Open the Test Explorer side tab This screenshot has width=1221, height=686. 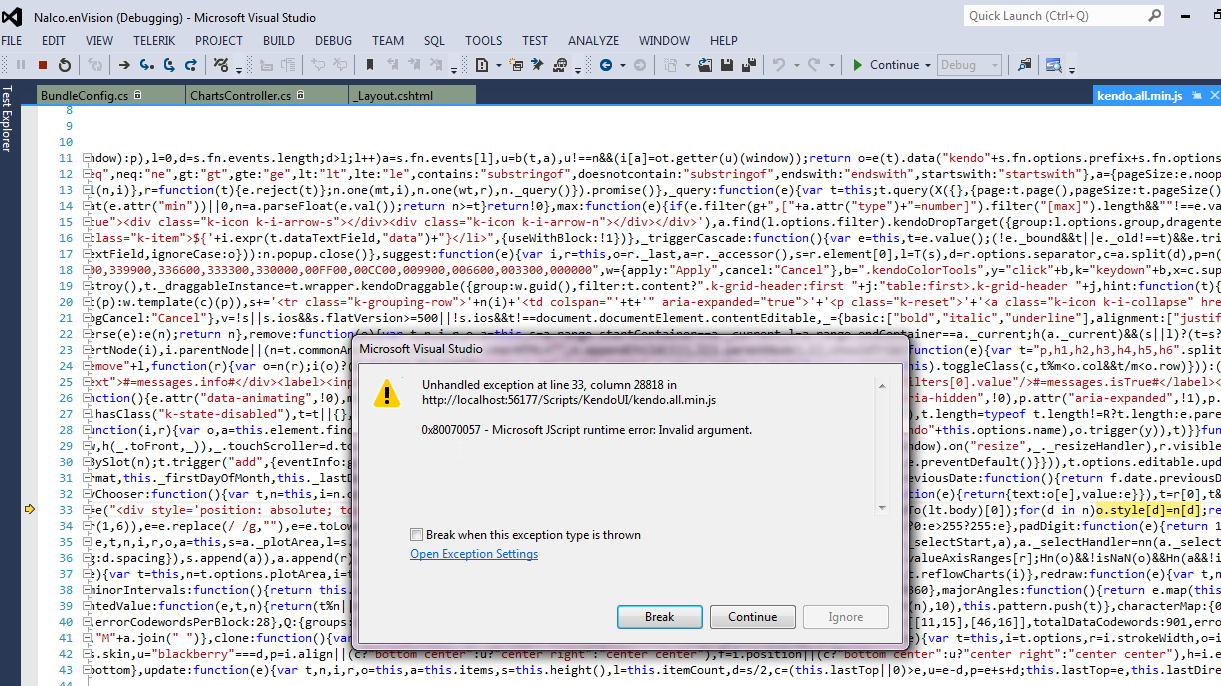(x=6, y=118)
